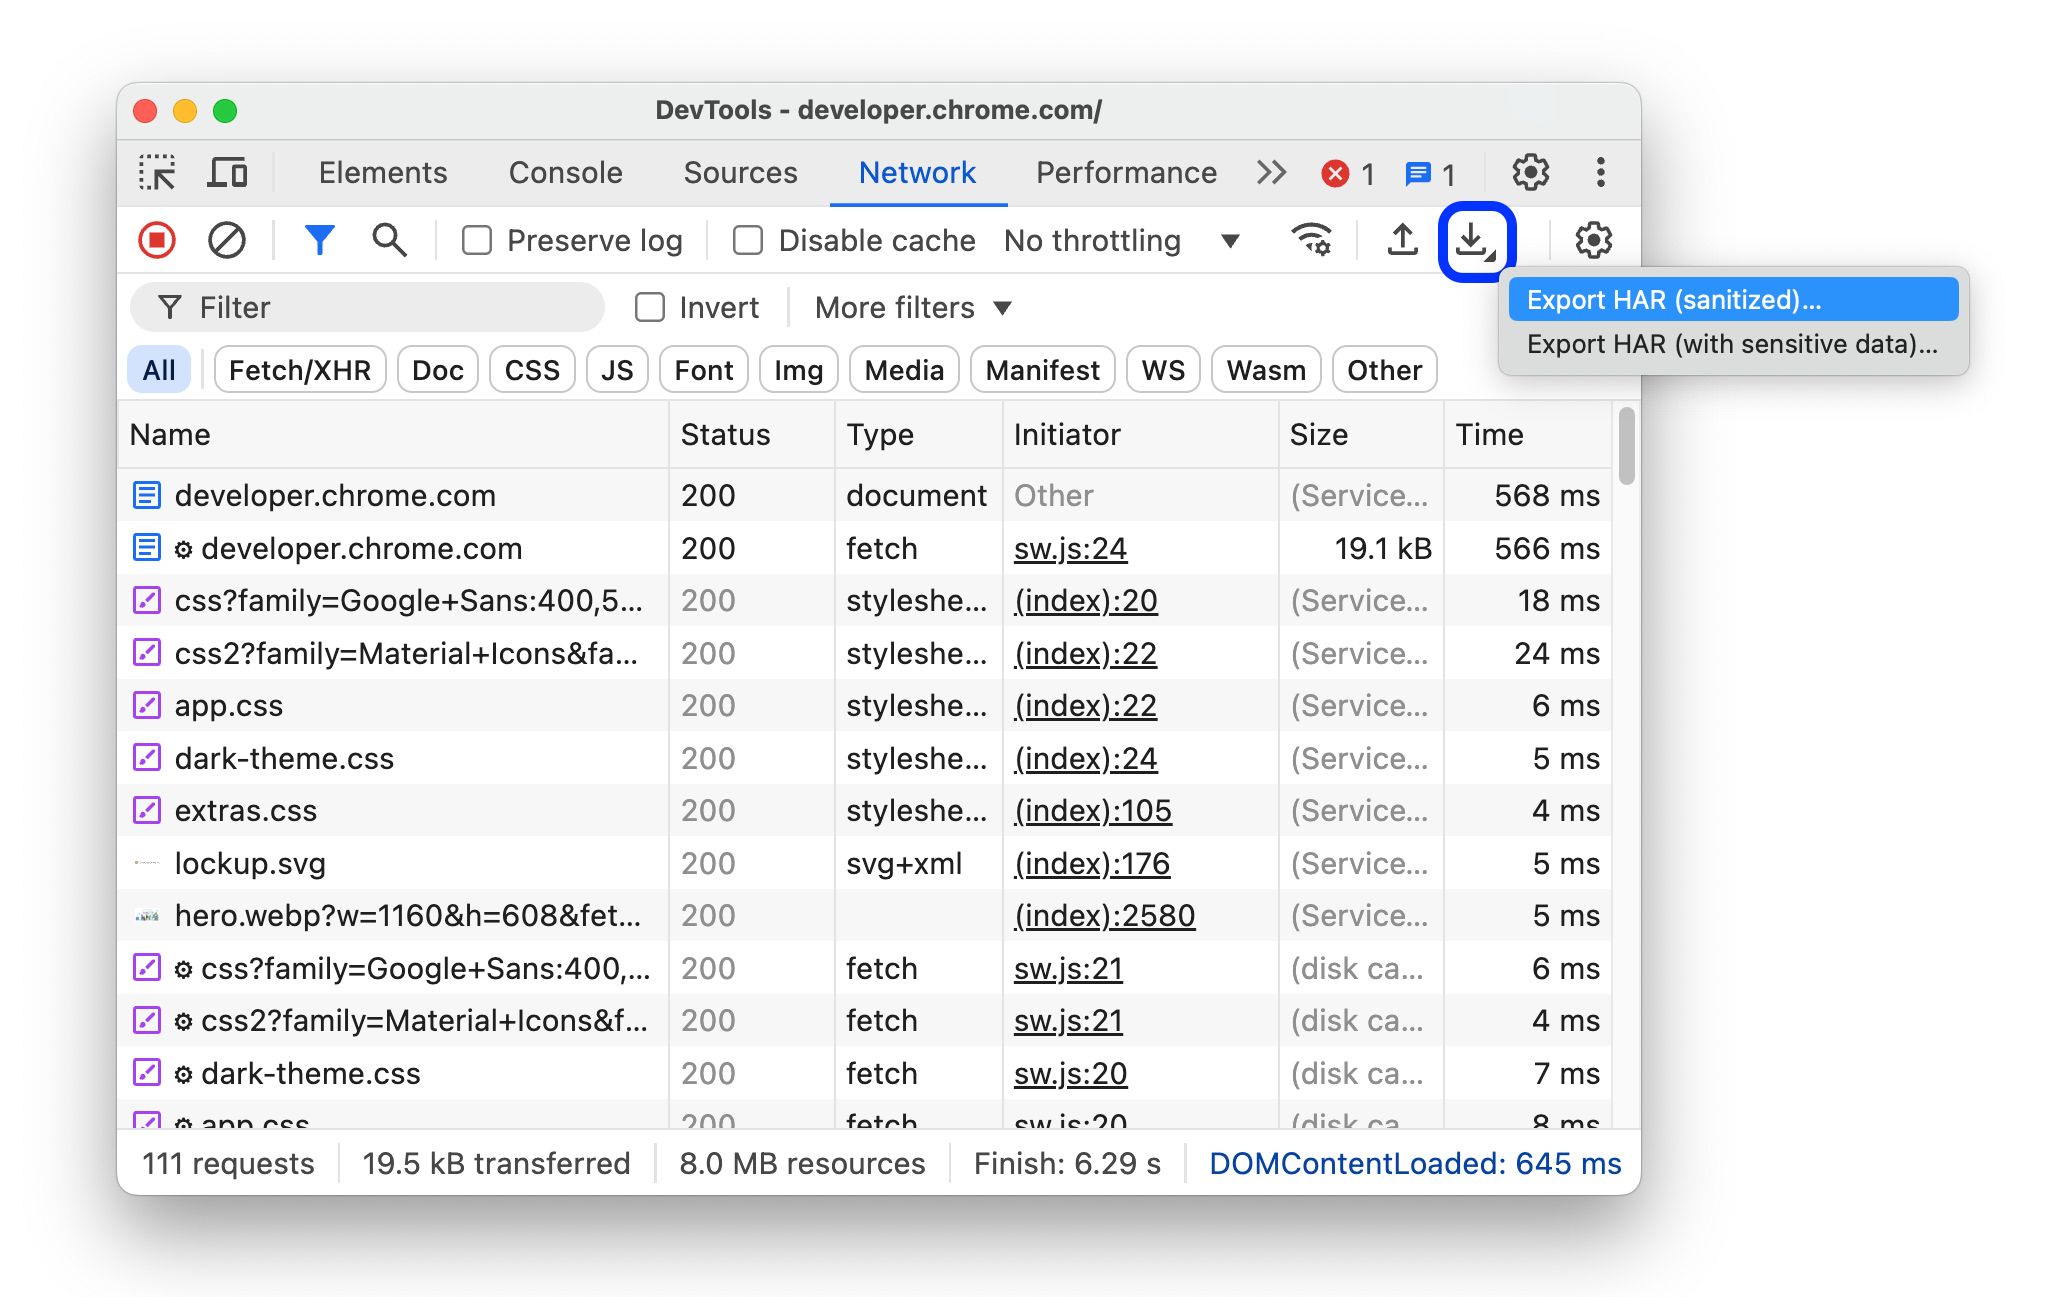Open the sw.js:24 initiator link
Screen dimensions: 2054x1297
(x=1071, y=548)
